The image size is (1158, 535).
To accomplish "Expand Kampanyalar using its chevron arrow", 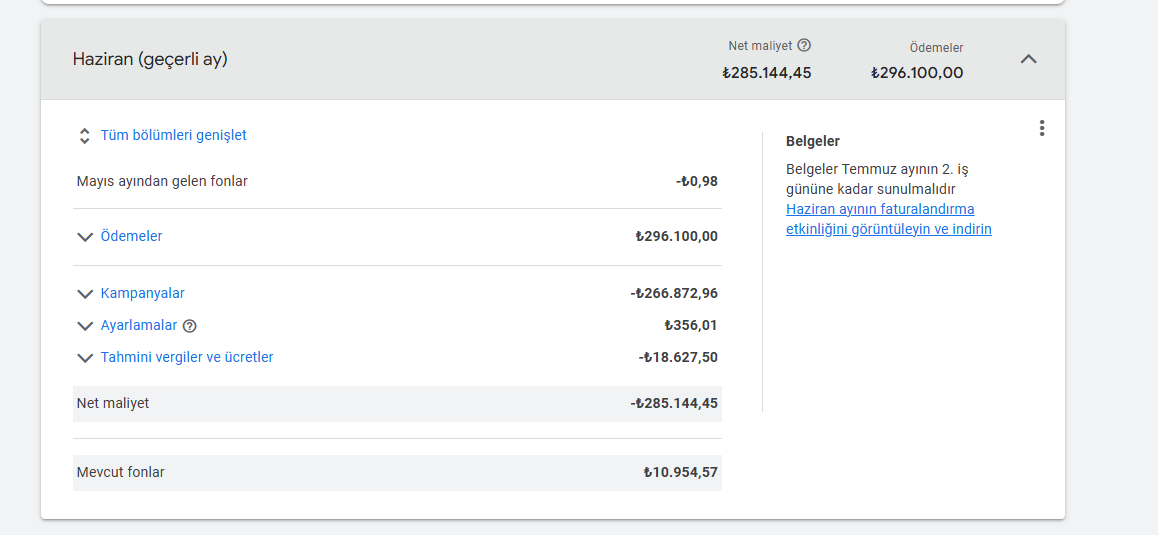I will [85, 294].
